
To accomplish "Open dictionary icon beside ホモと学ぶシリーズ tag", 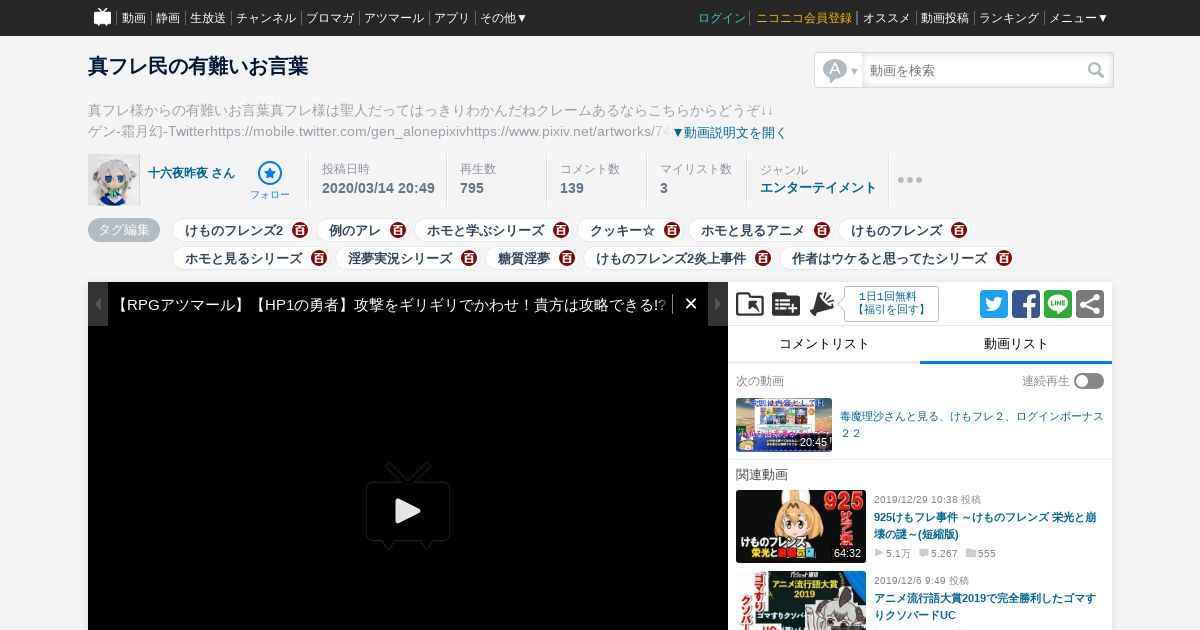I will [560, 230].
